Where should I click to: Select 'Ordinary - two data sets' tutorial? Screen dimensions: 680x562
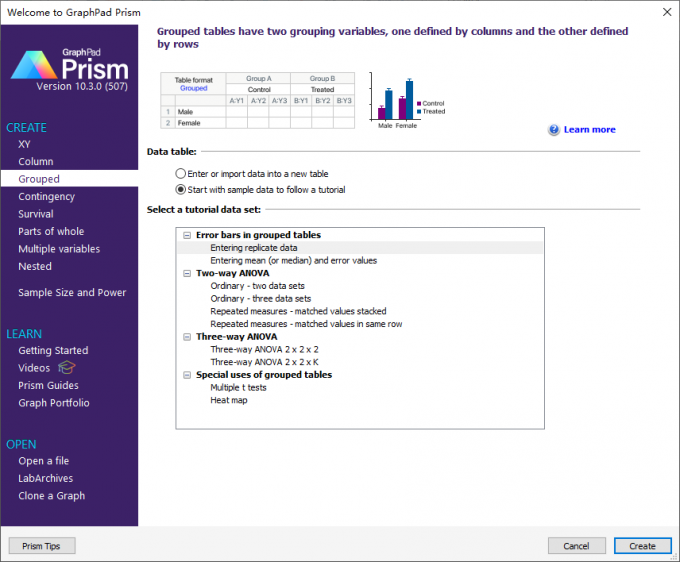(257, 286)
